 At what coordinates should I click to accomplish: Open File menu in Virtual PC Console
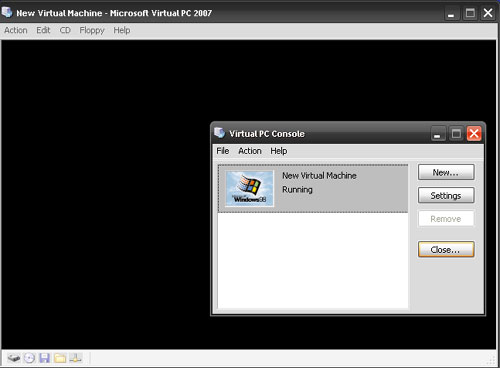[x=223, y=151]
